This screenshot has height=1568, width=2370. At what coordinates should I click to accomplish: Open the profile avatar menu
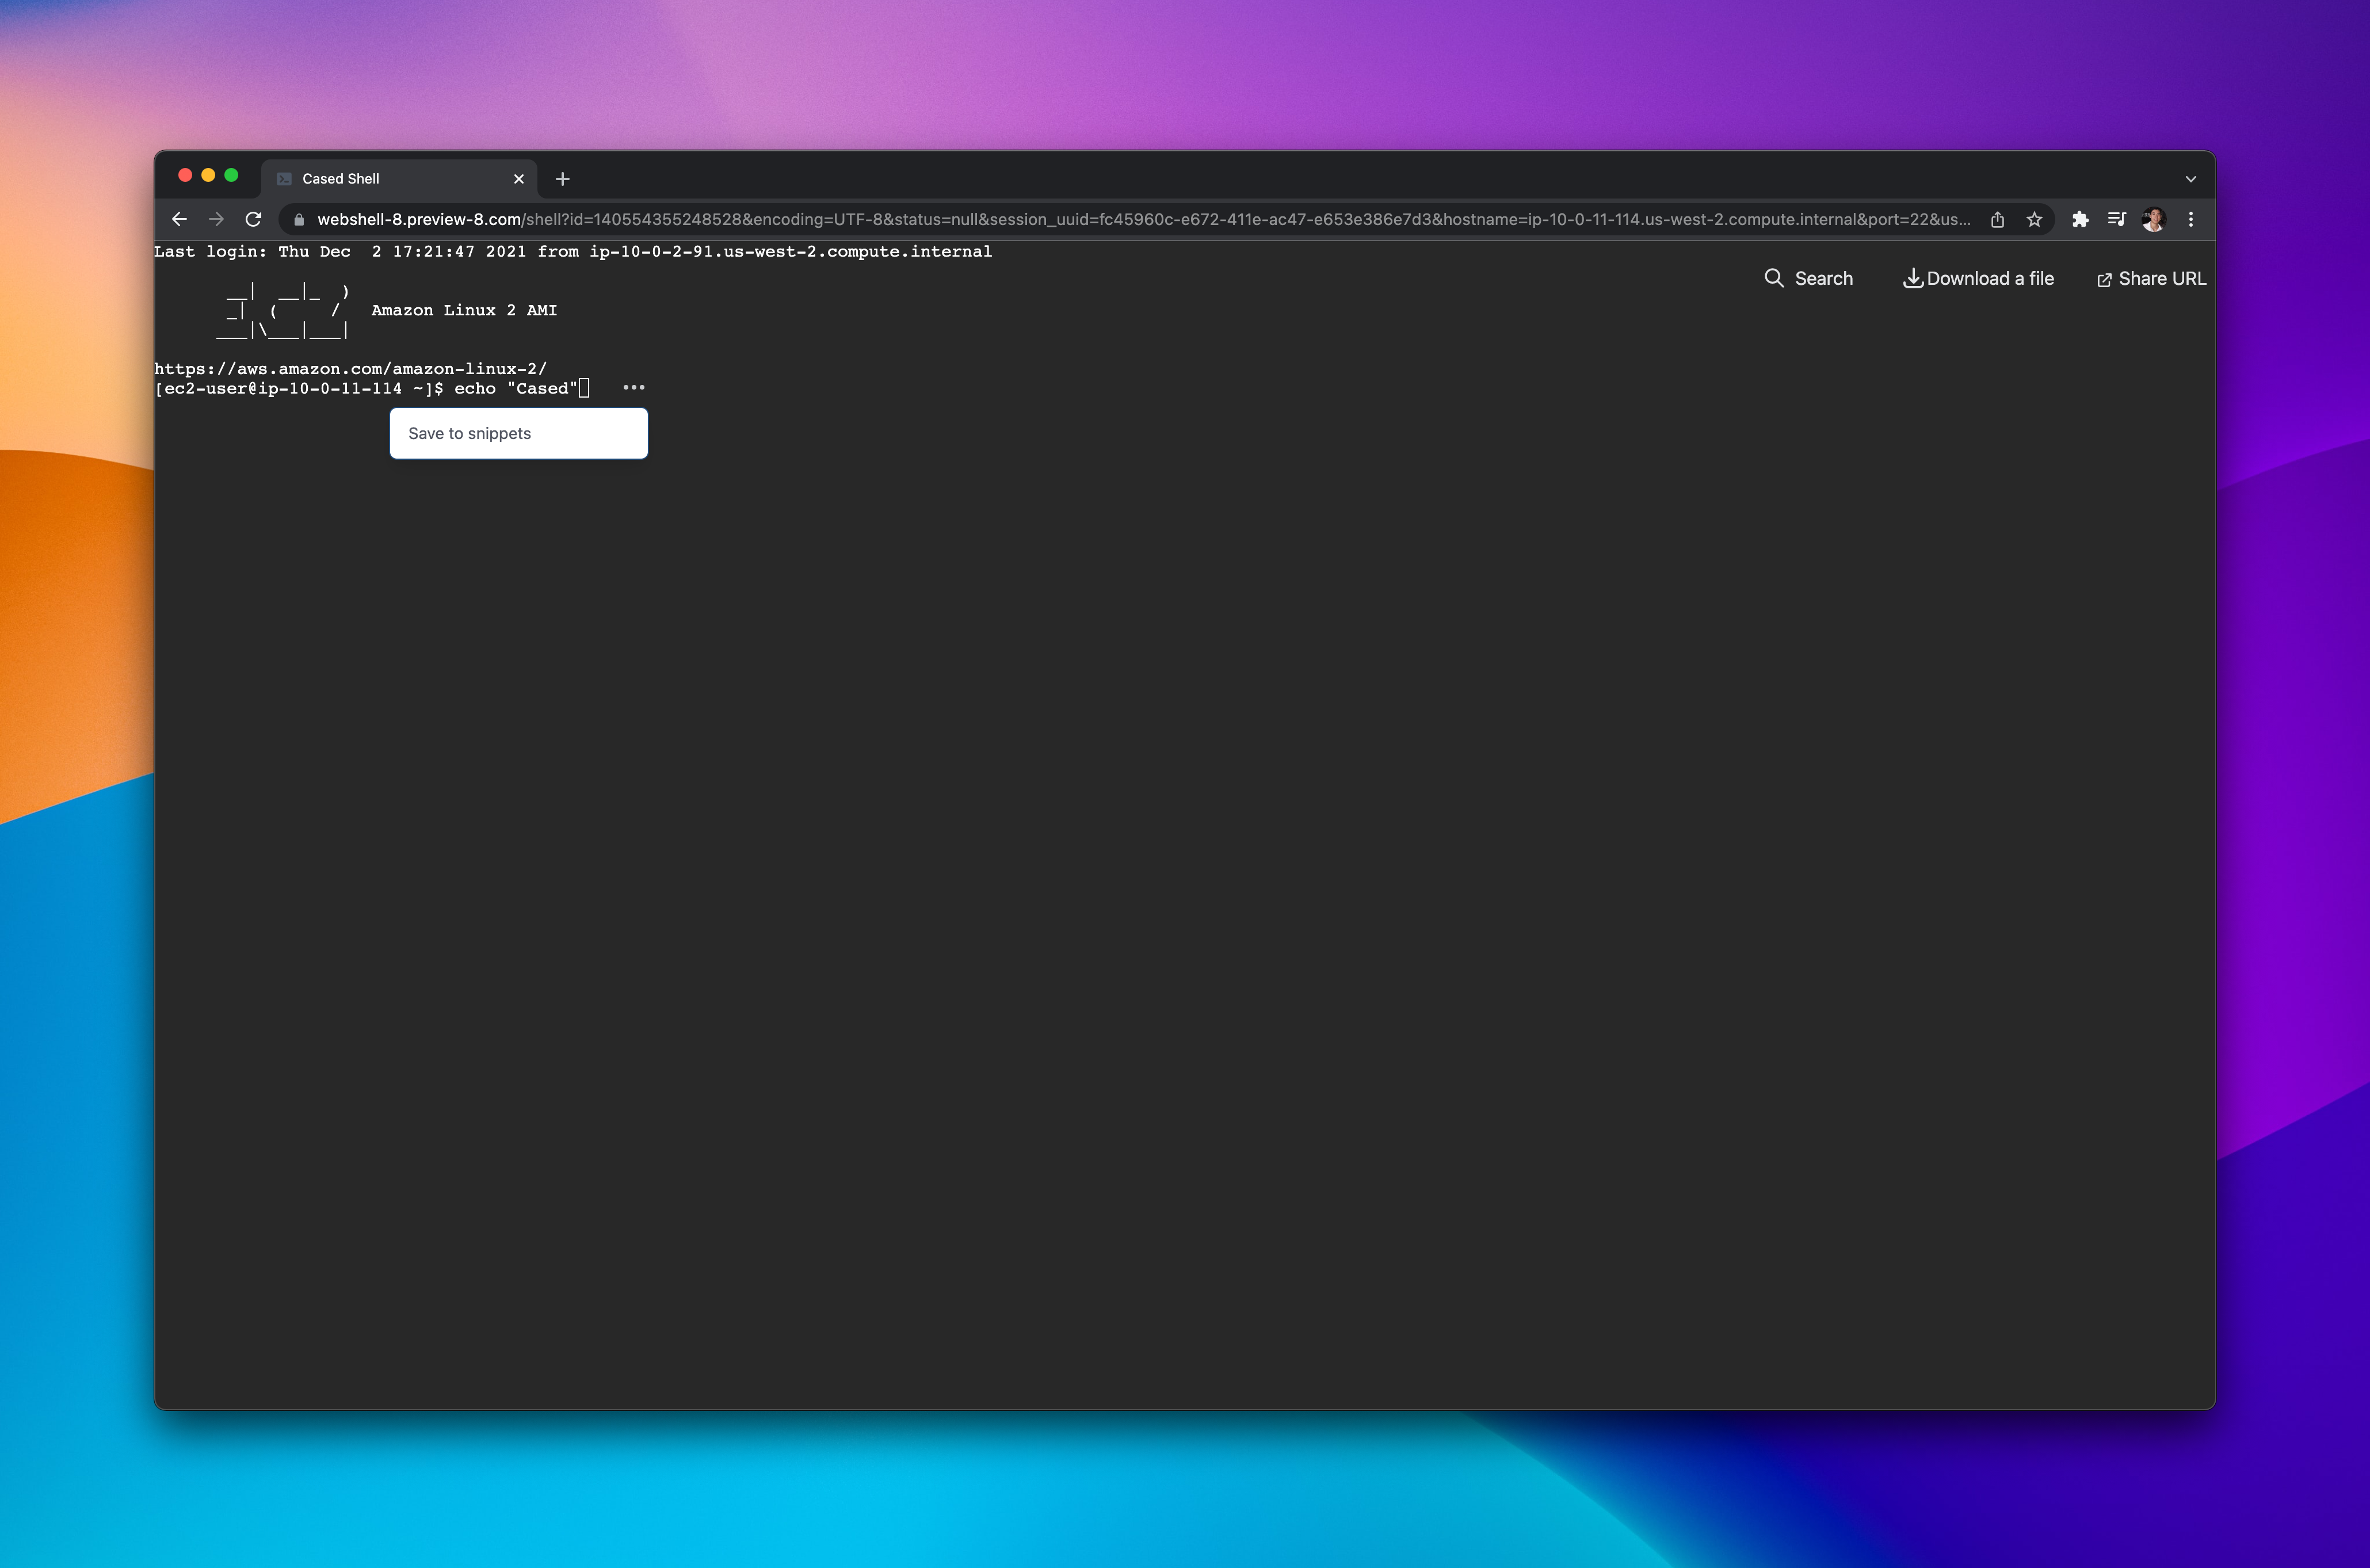click(x=2154, y=219)
